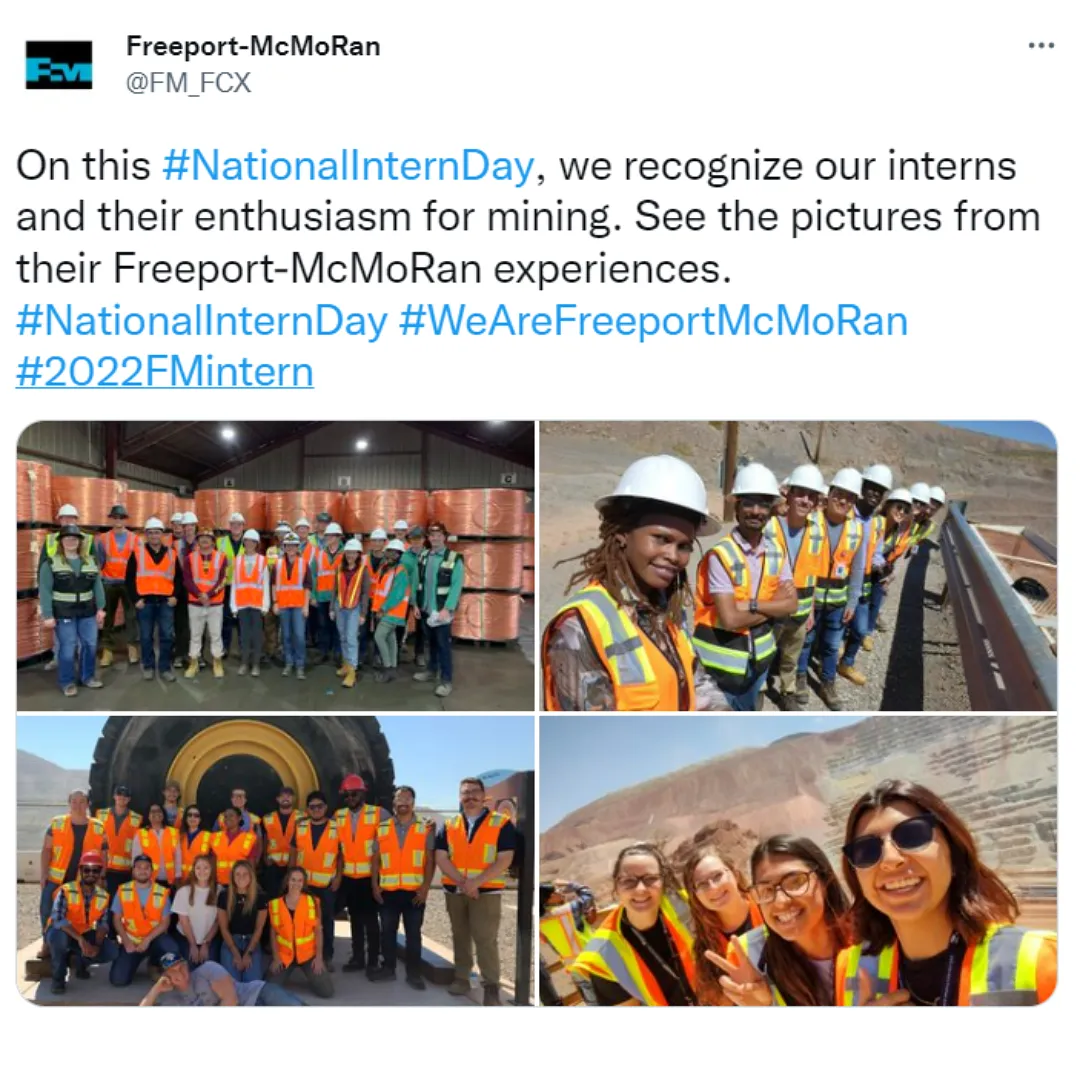
Task: Open the underlined #2022FMintern hashtag
Action: [165, 372]
